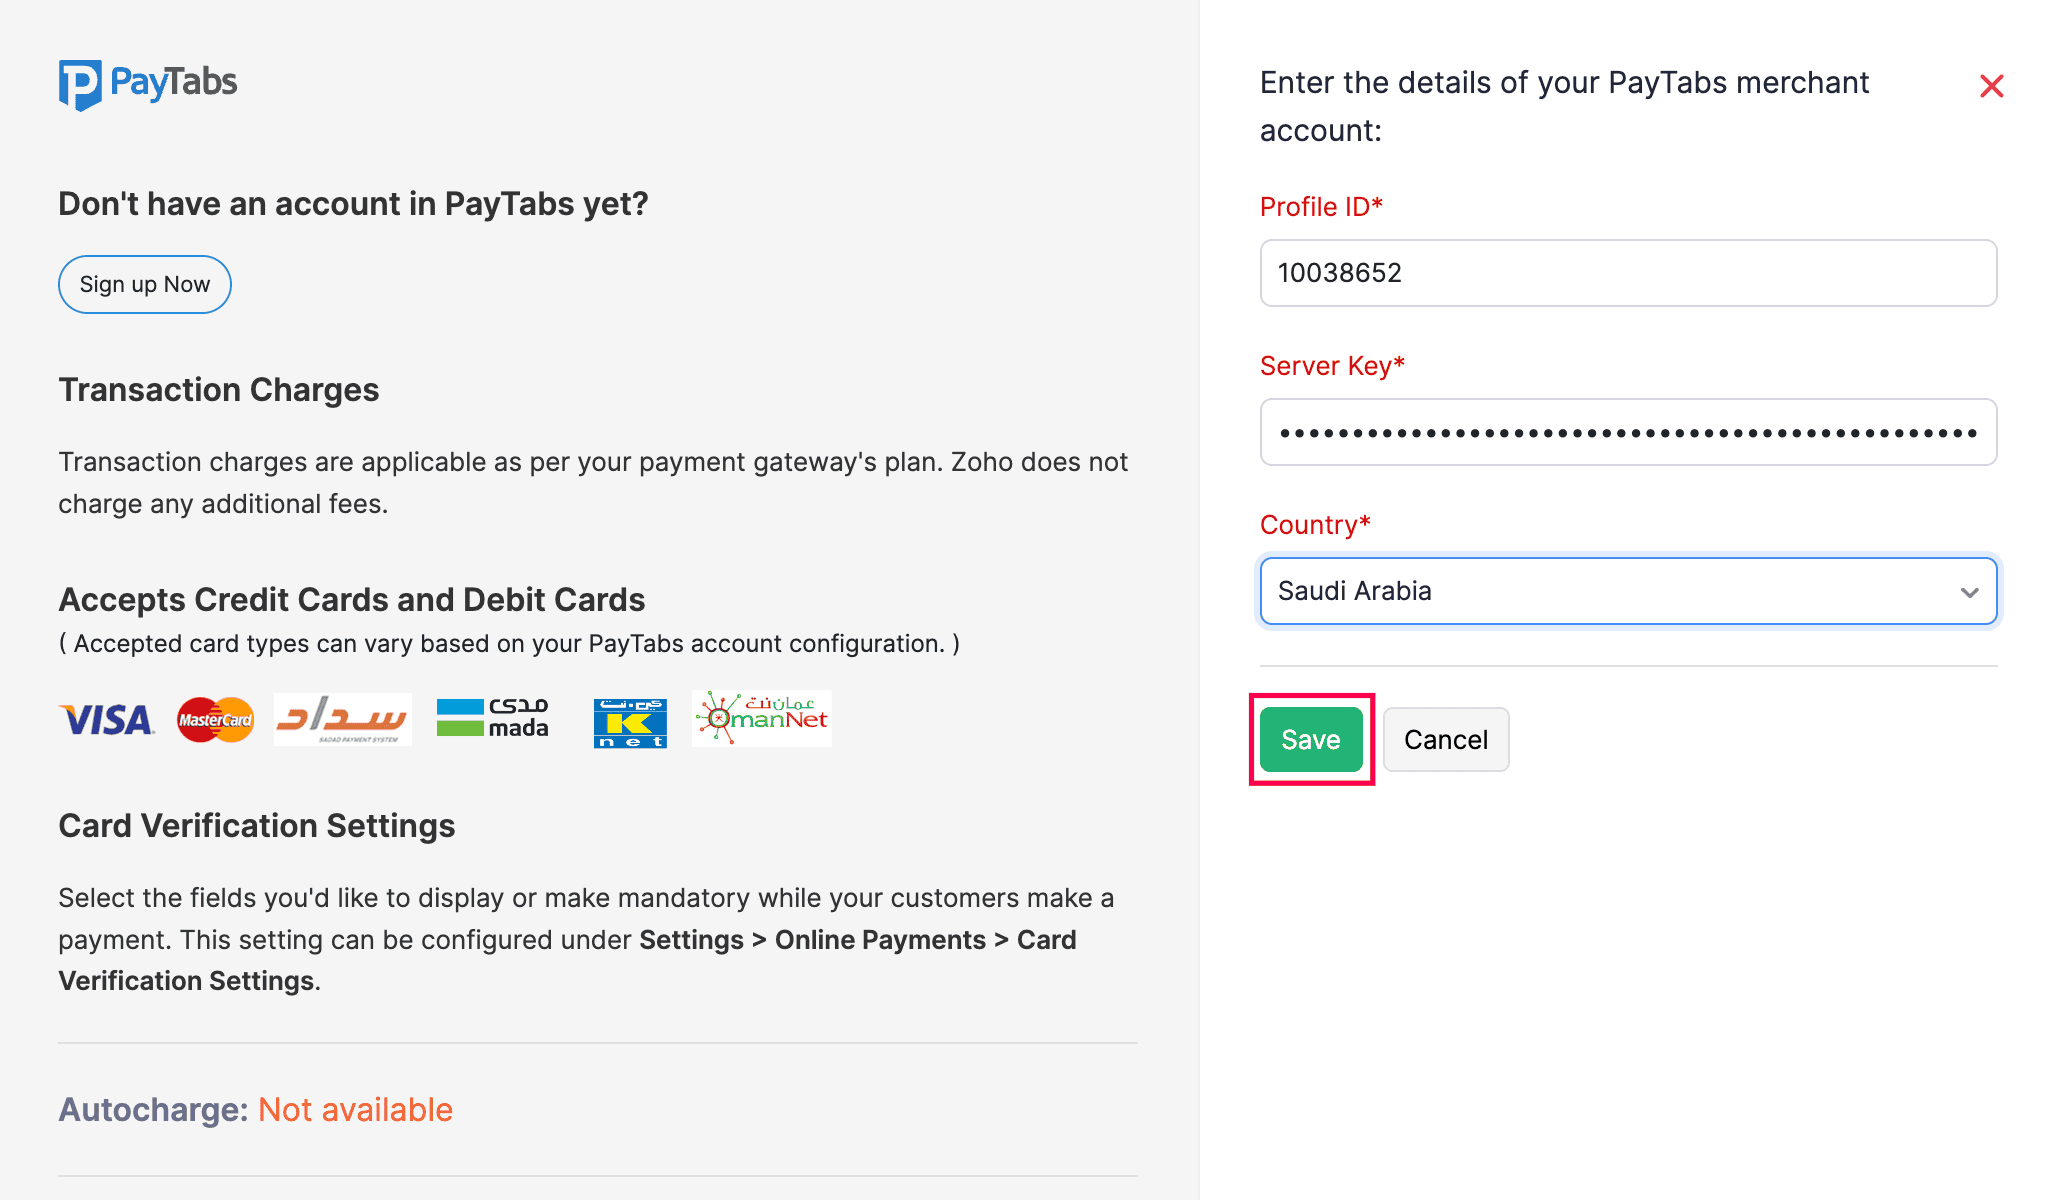Save the PayTabs merchant account details
Viewport: 2054px width, 1200px height.
click(1310, 740)
